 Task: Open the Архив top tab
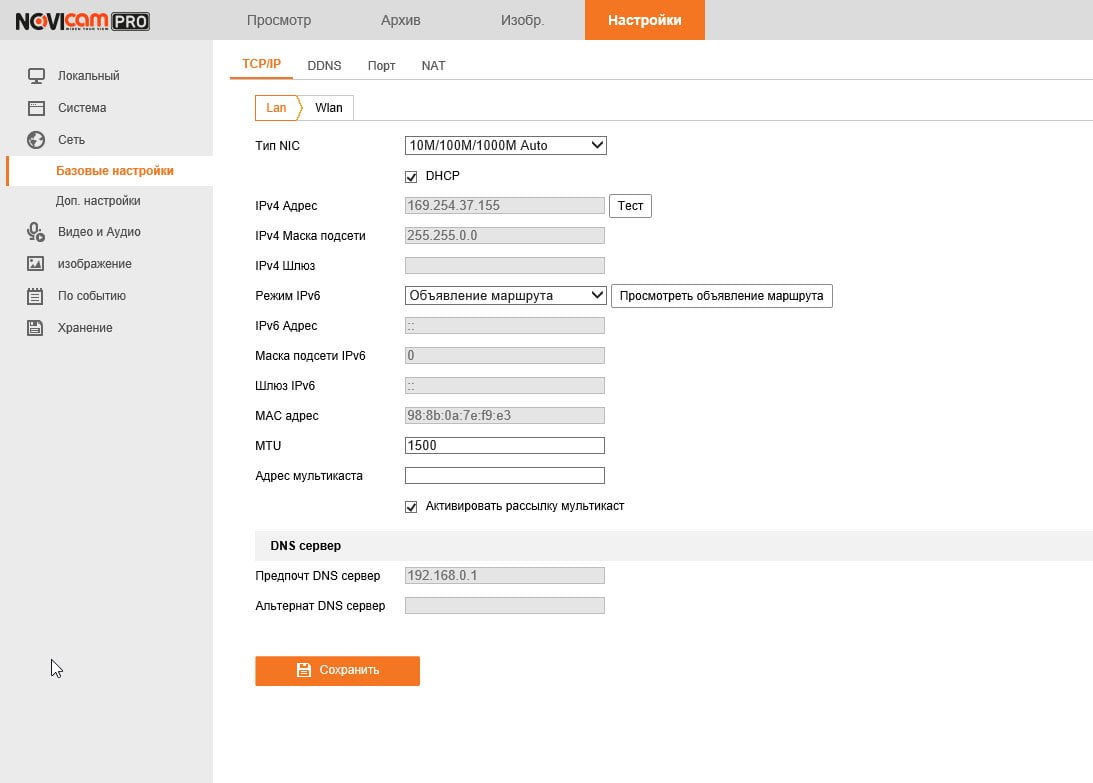click(x=401, y=20)
